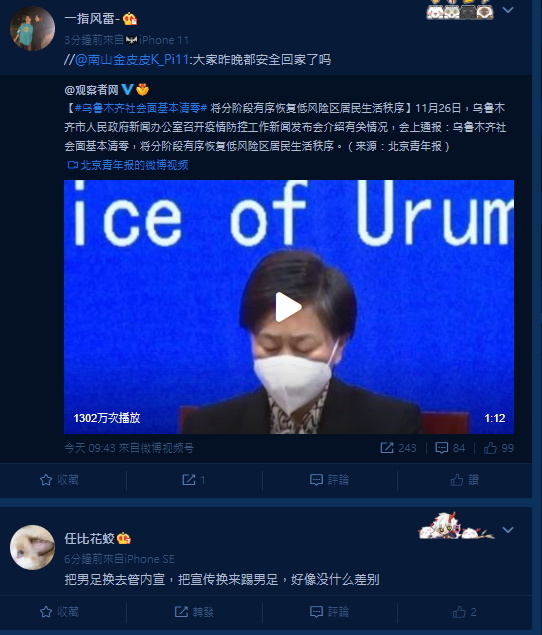Open 任比花蛟's cat avatar
The width and height of the screenshot is (542, 635).
(x=32, y=548)
